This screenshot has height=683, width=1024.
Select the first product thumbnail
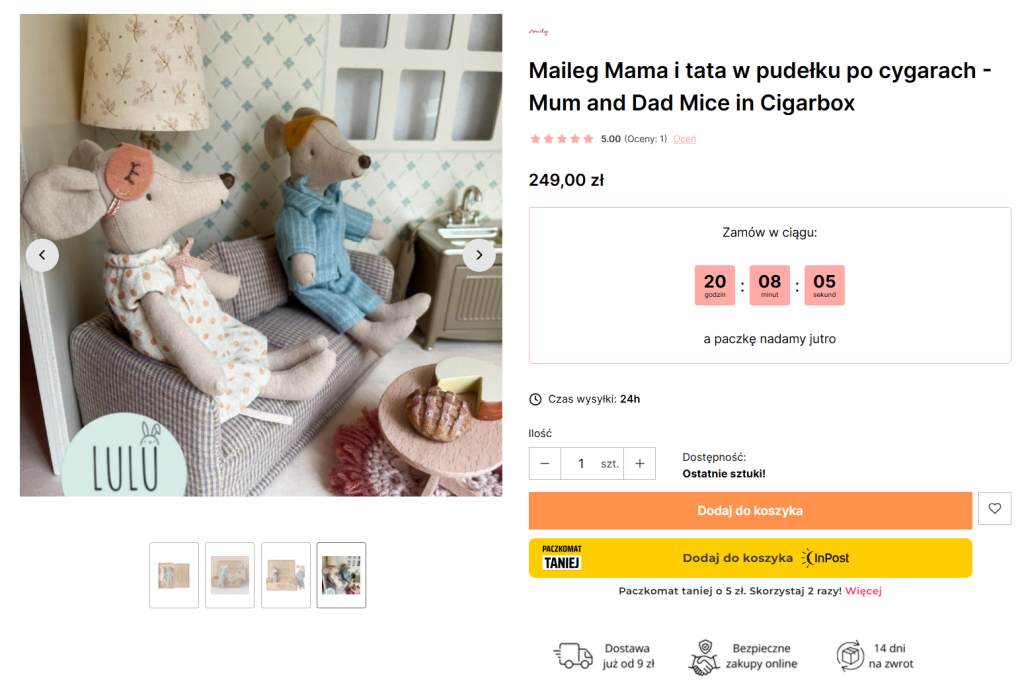(x=174, y=575)
